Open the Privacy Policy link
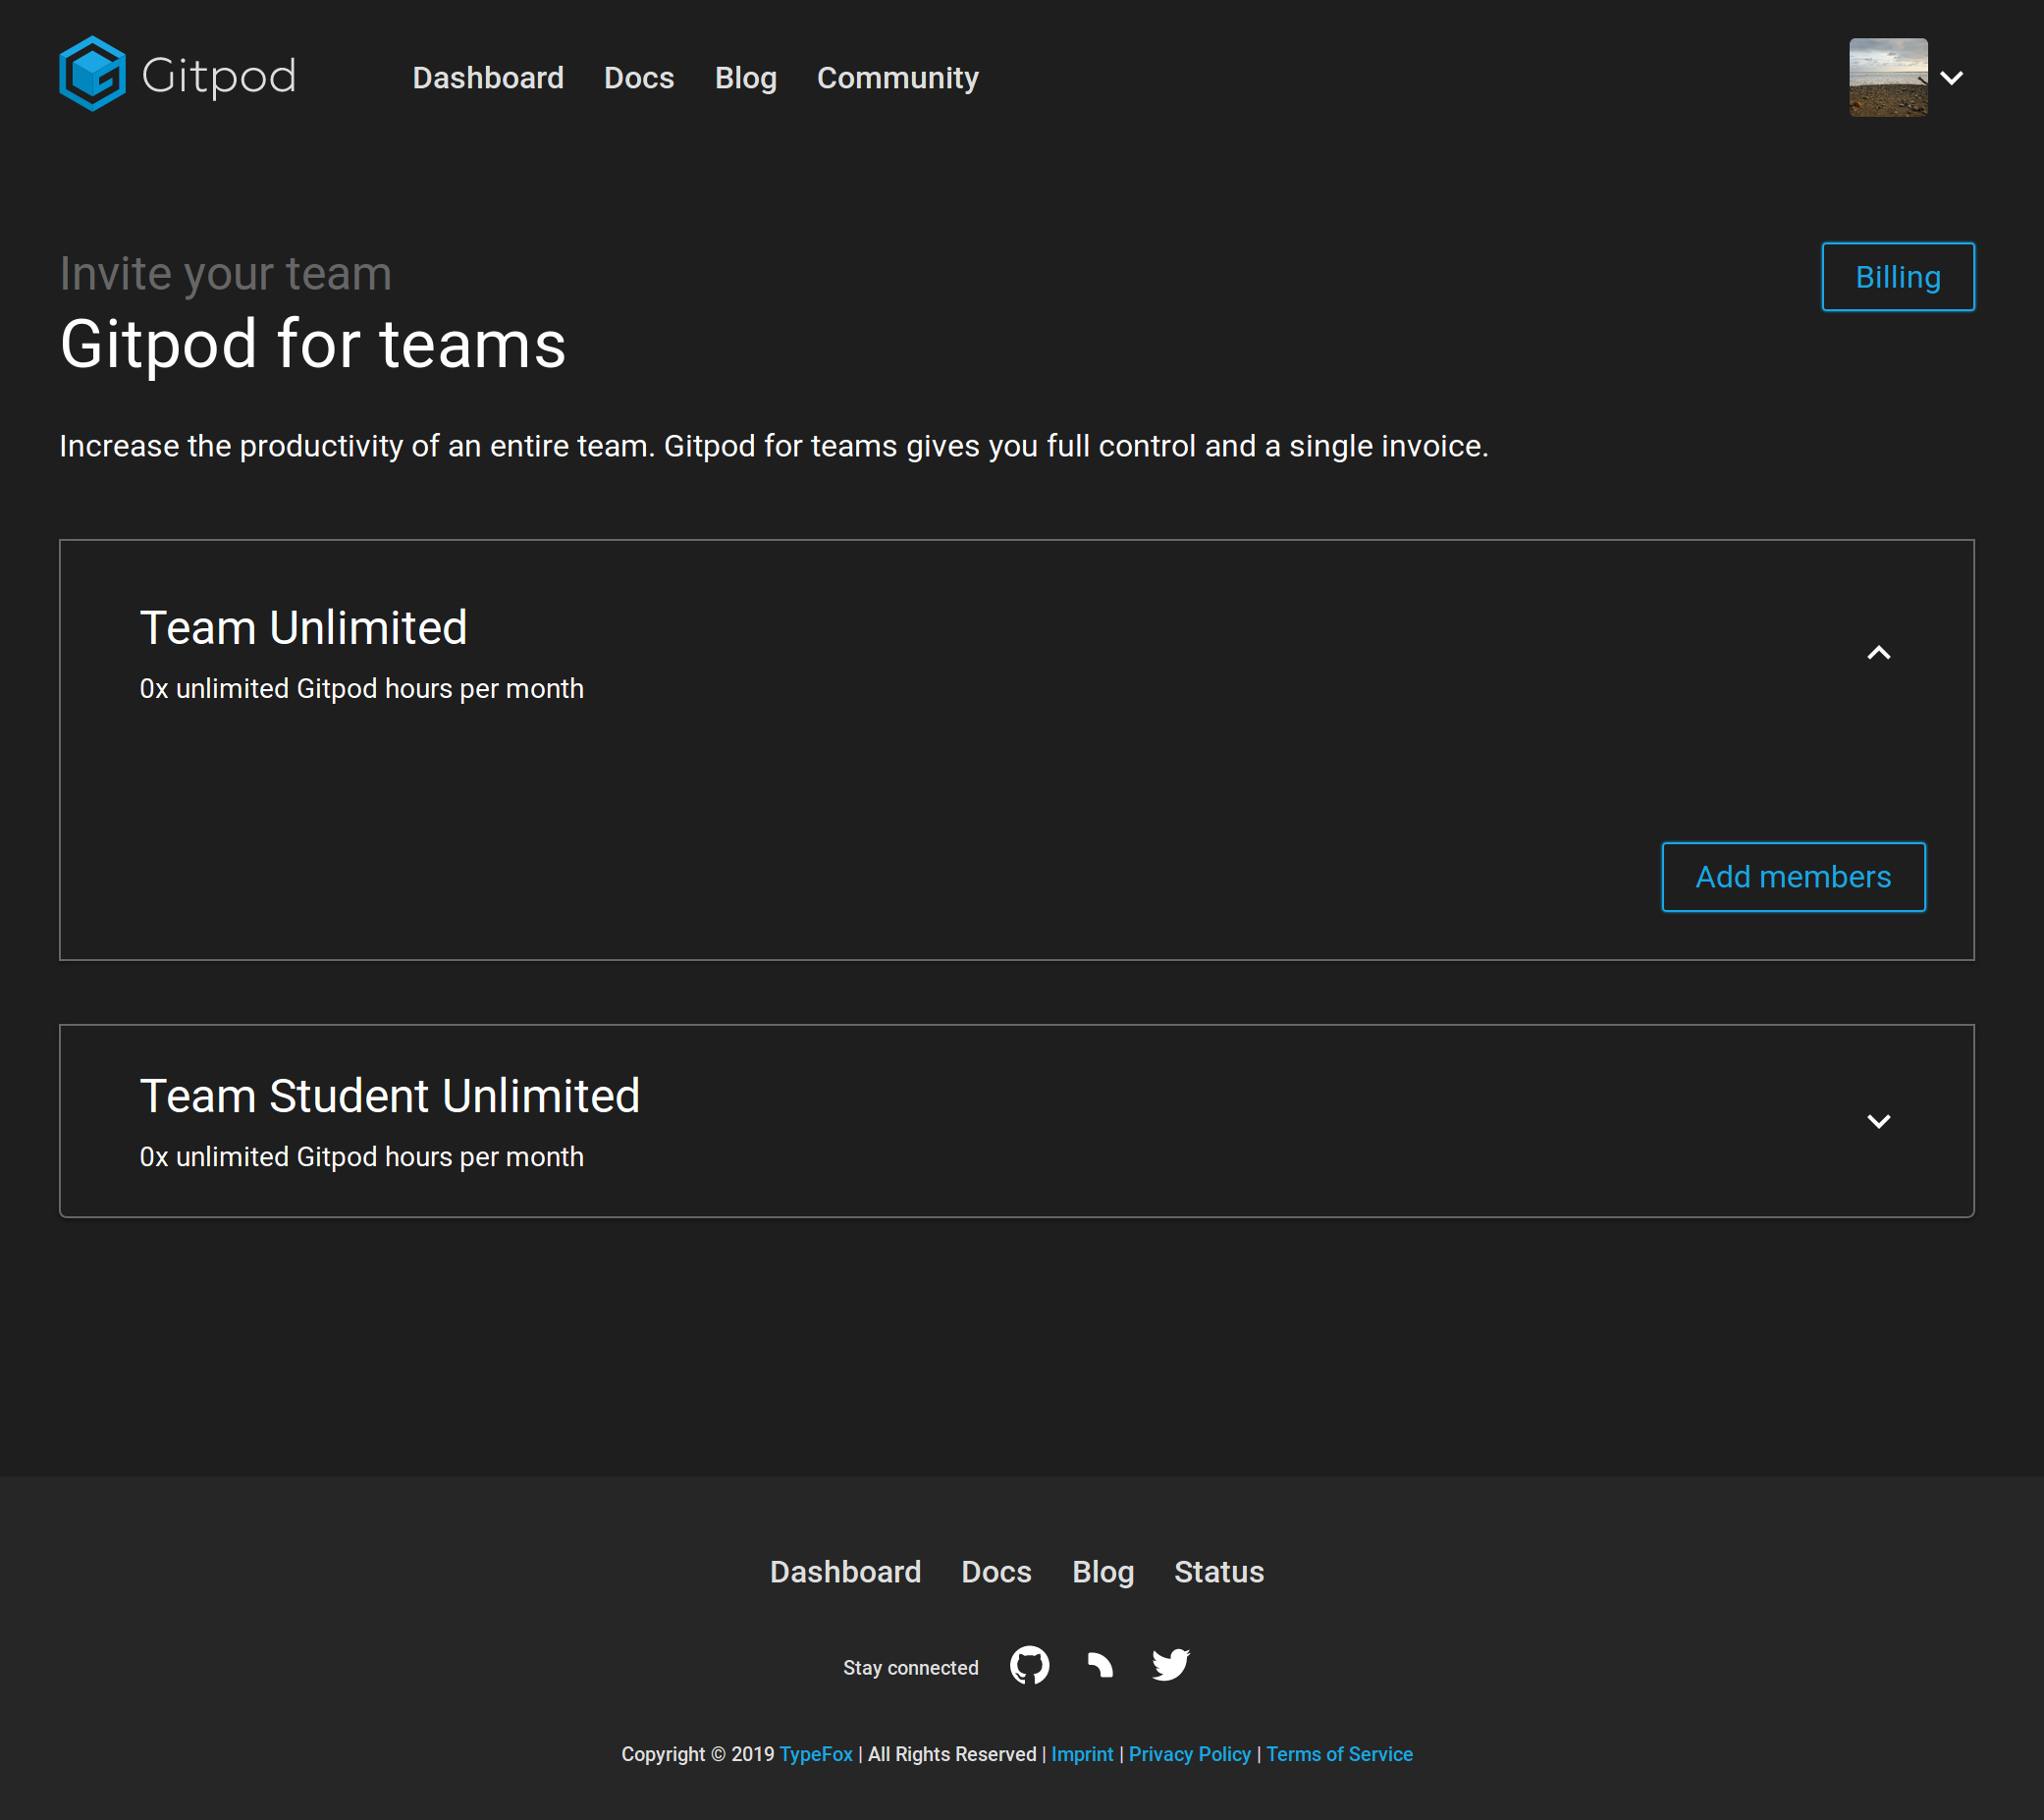2044x1820 pixels. (1189, 1754)
